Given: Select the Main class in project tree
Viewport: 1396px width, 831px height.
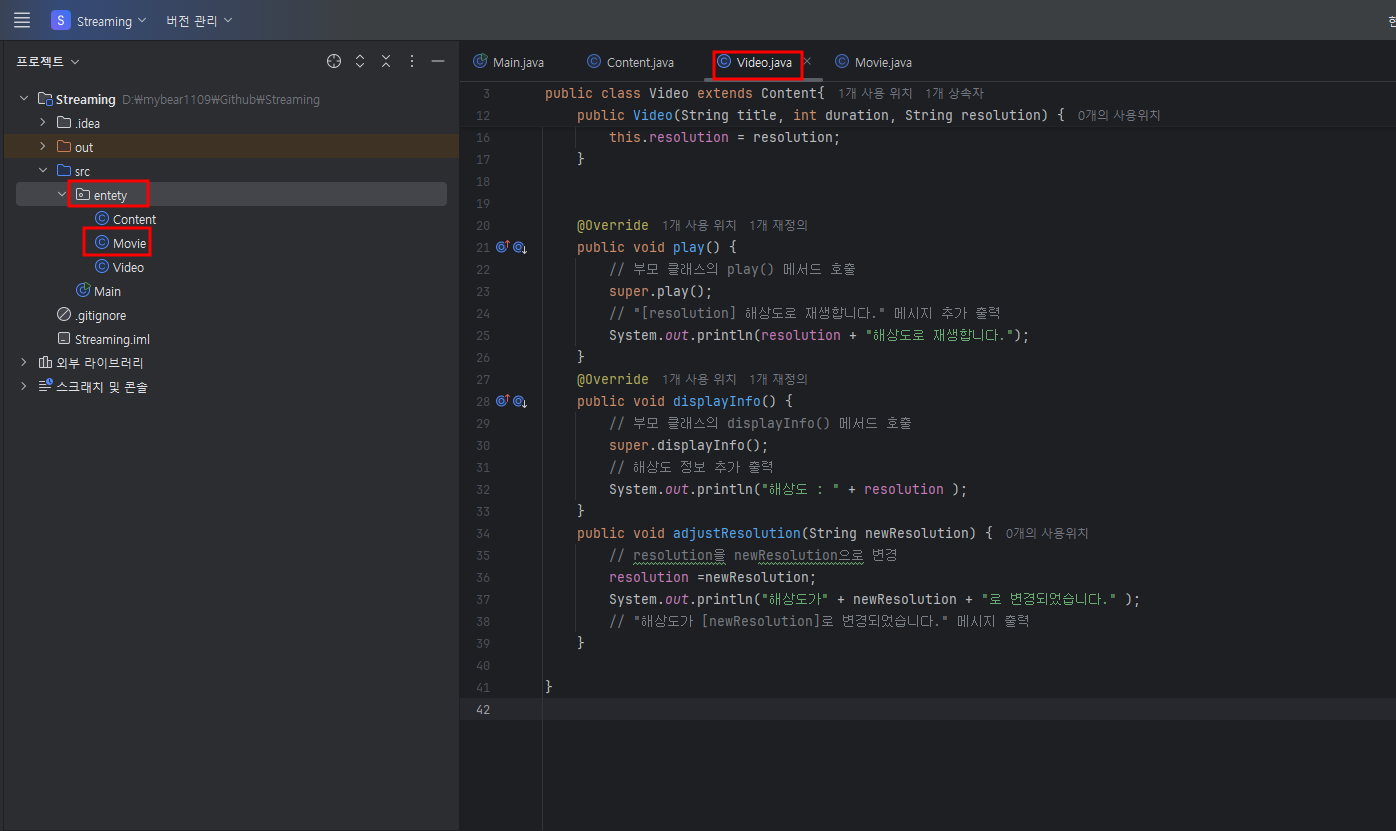Looking at the screenshot, I should (x=107, y=291).
